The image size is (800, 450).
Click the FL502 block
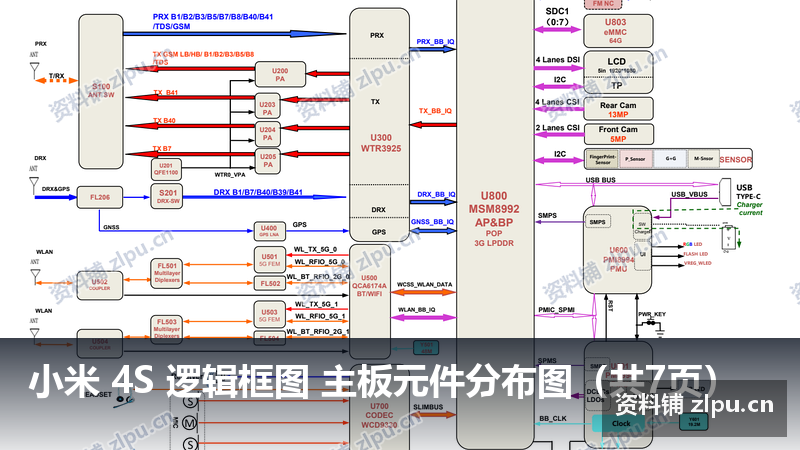(269, 283)
